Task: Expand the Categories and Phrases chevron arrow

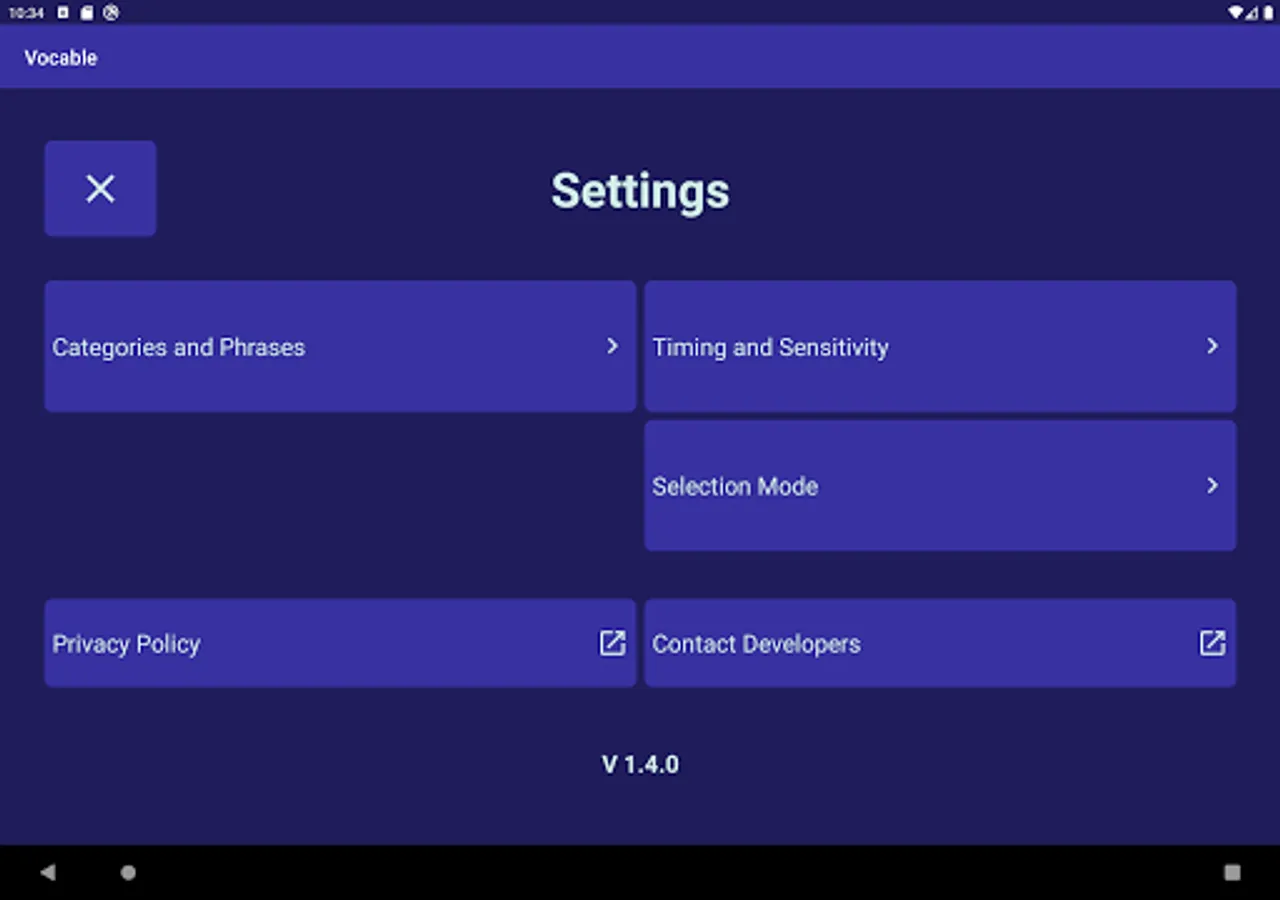Action: [x=612, y=346]
